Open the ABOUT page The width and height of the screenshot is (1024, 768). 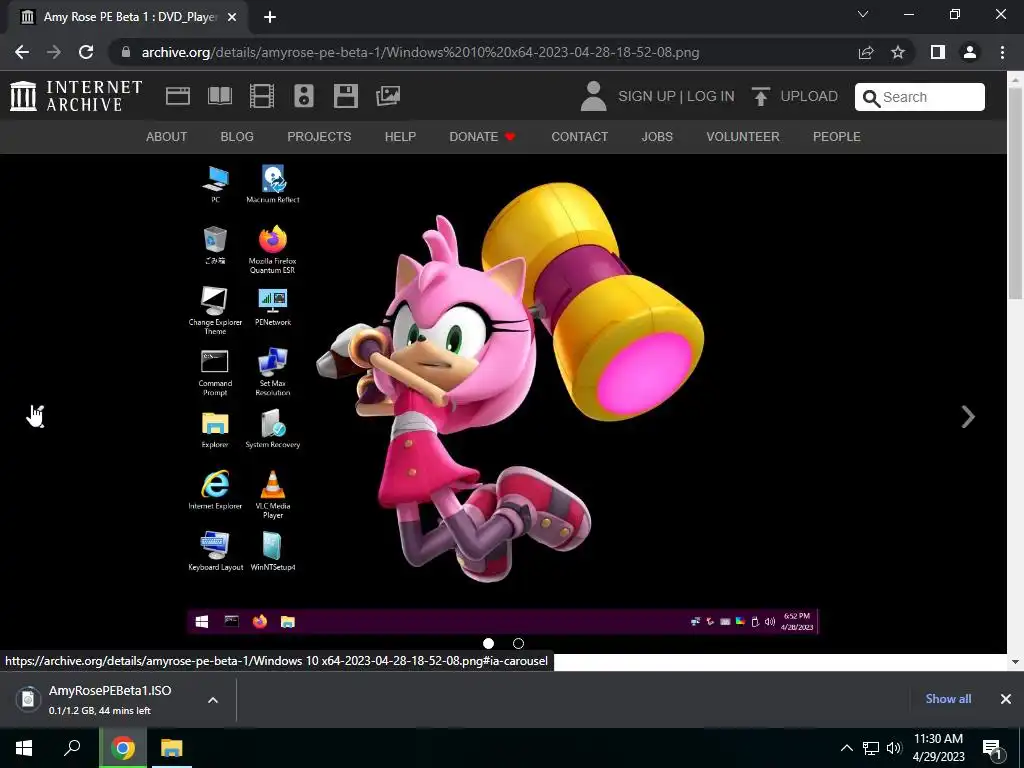pyautogui.click(x=167, y=136)
